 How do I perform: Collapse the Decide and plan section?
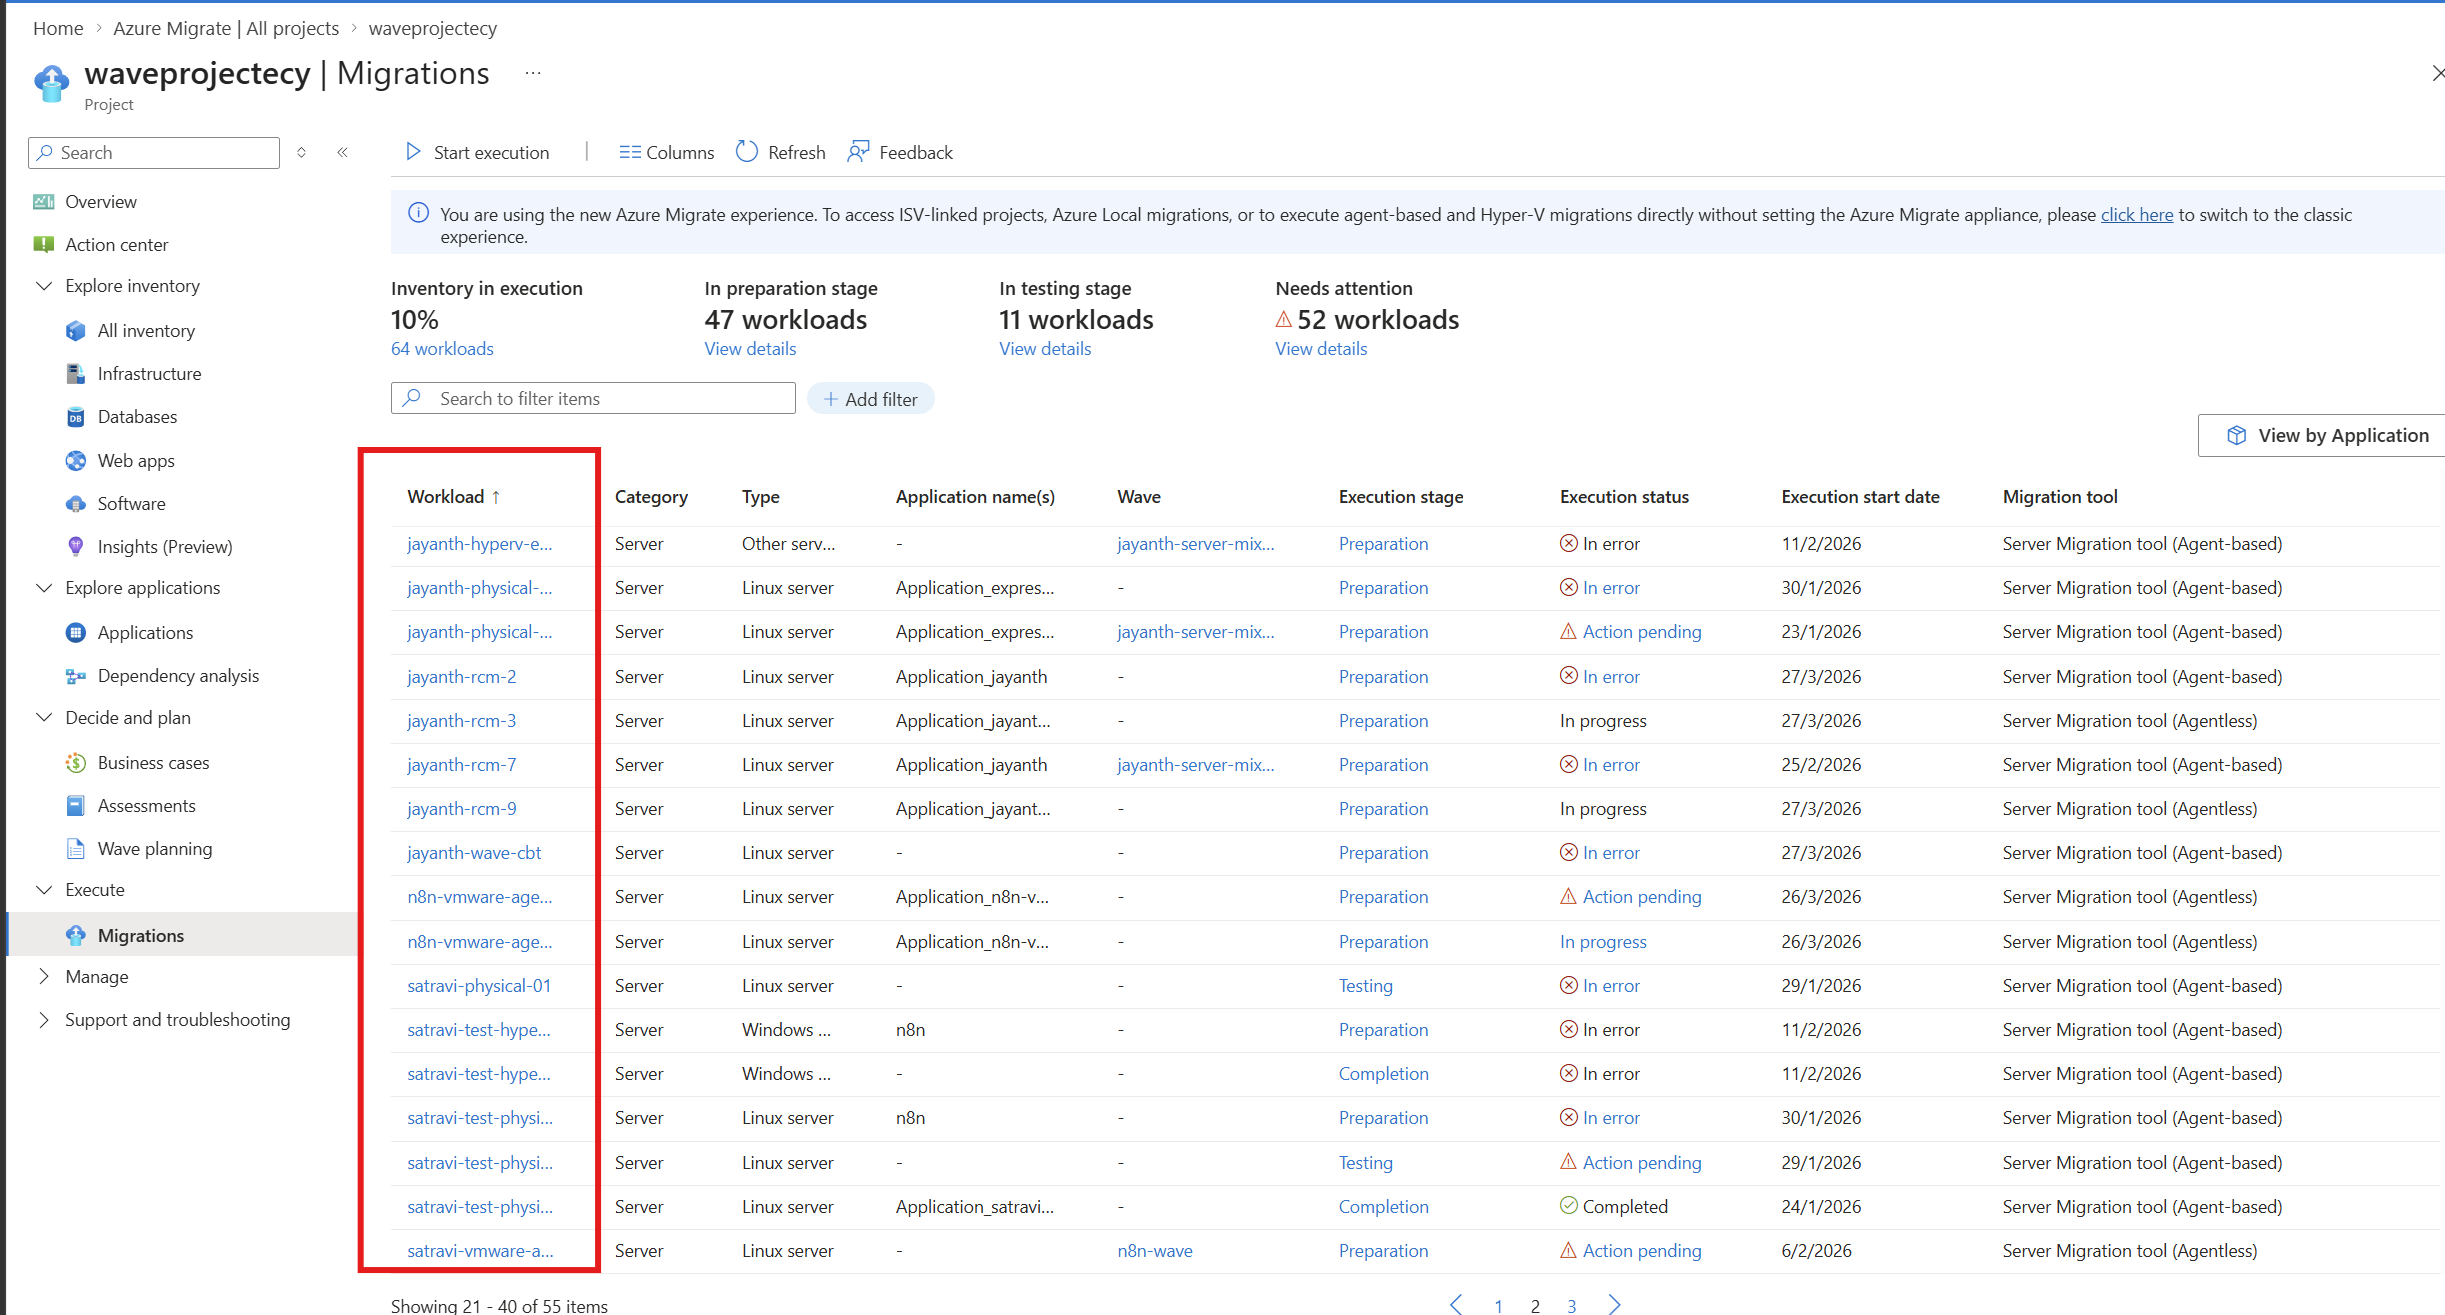click(44, 718)
